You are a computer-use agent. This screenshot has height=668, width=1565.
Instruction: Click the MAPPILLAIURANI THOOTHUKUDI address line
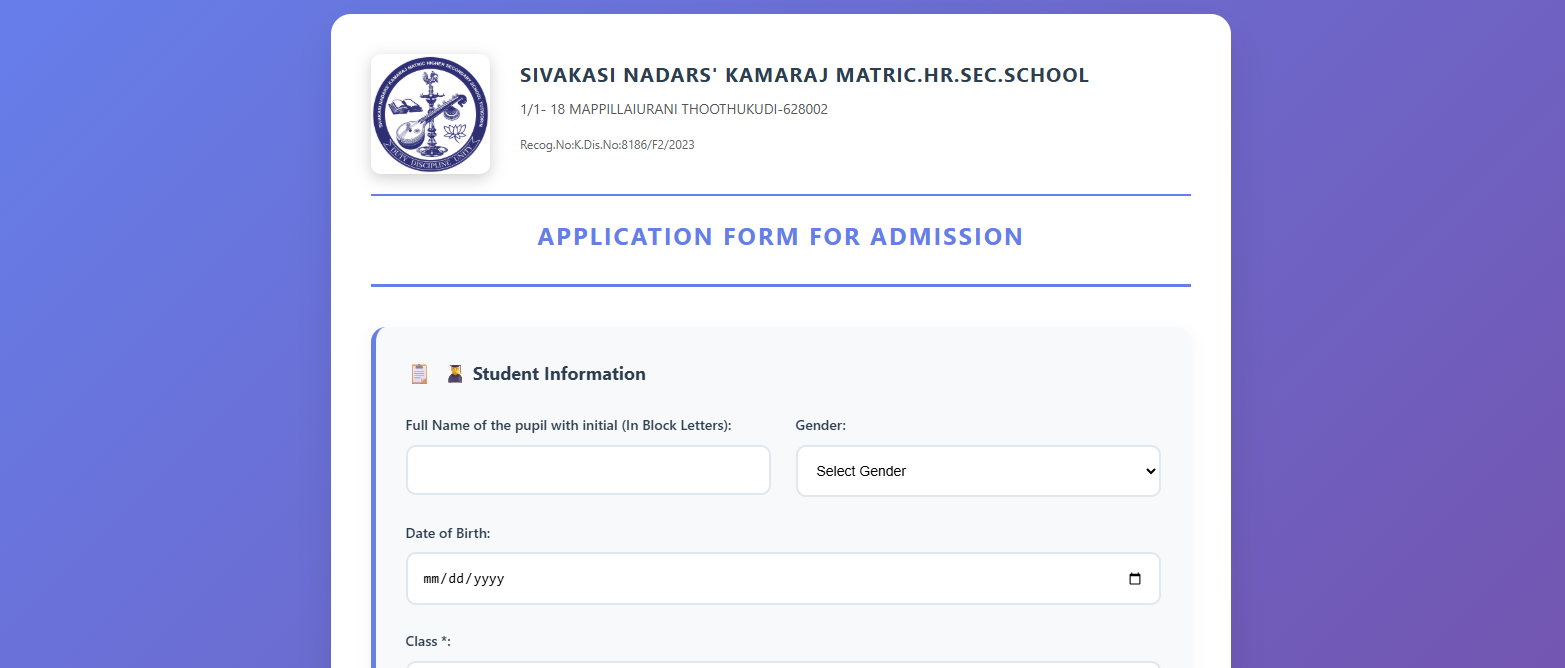(673, 109)
